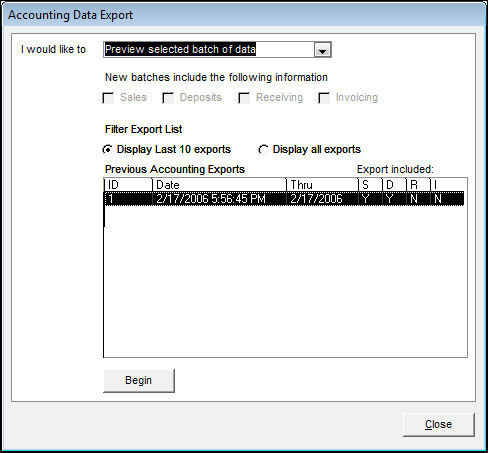The height and width of the screenshot is (453, 488).
Task: Click the R column header
Action: [x=418, y=185]
